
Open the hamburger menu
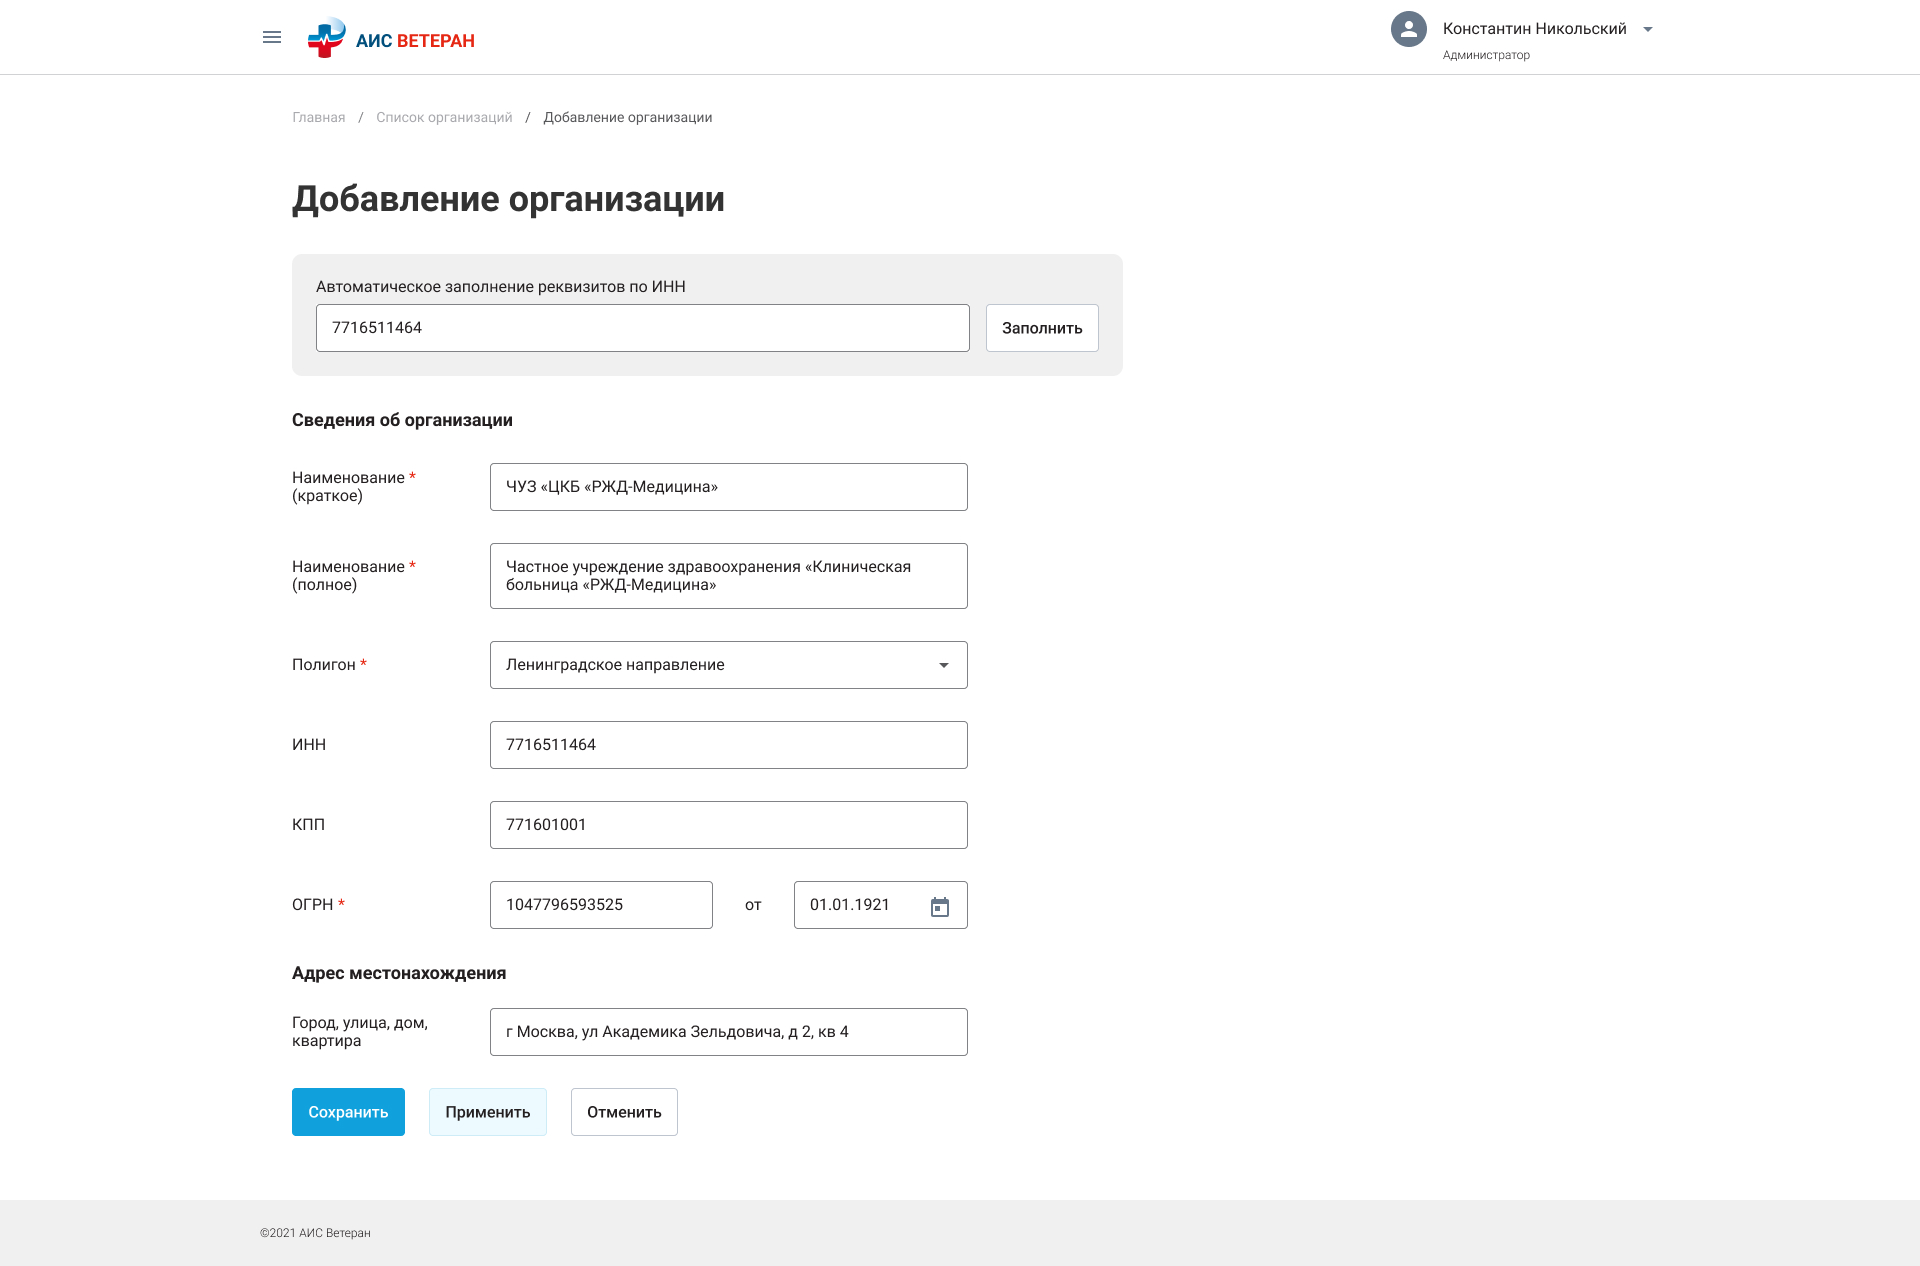point(272,37)
